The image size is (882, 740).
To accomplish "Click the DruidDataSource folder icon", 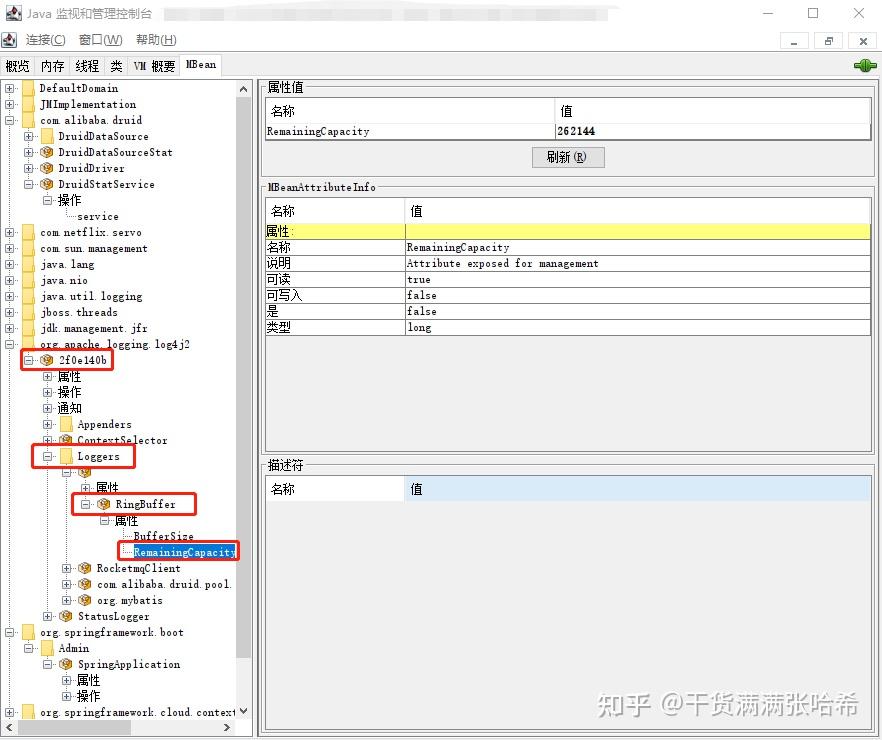I will 47,136.
